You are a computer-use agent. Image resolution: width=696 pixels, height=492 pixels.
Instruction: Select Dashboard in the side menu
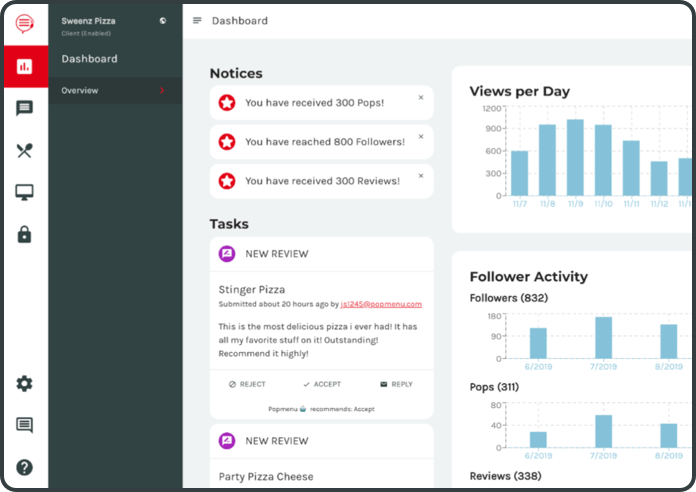90,59
